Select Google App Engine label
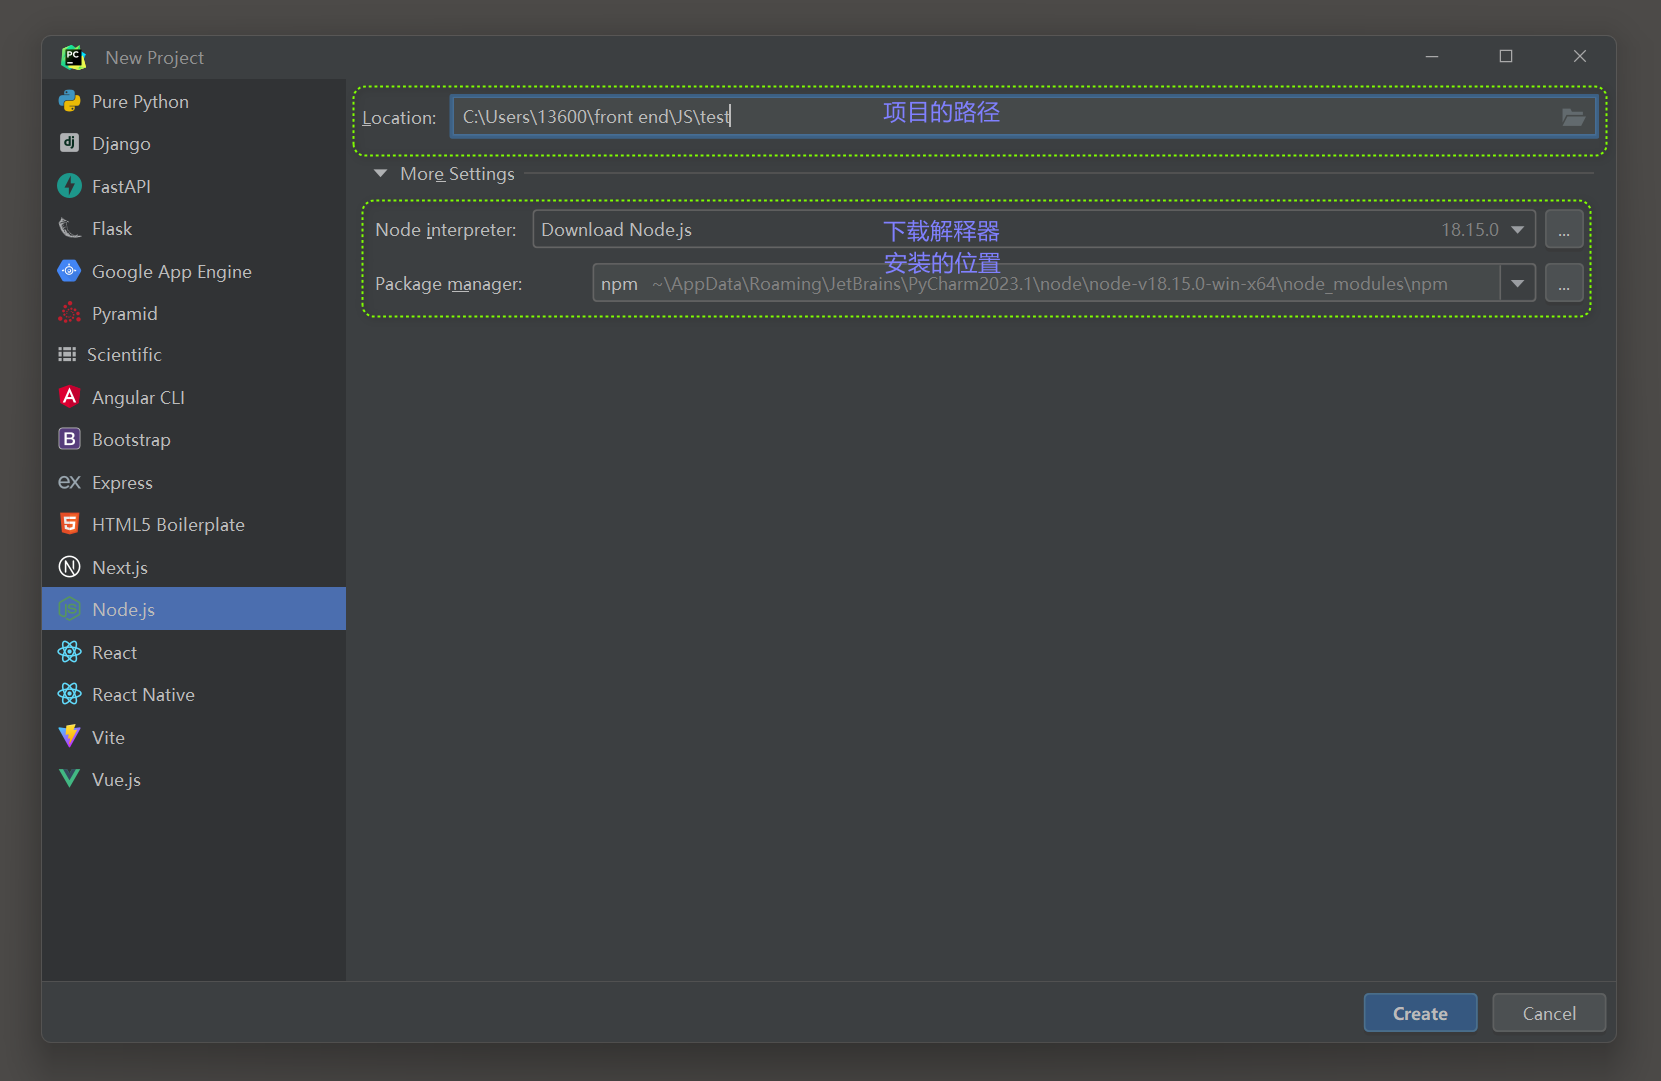The height and width of the screenshot is (1081, 1661). [171, 272]
